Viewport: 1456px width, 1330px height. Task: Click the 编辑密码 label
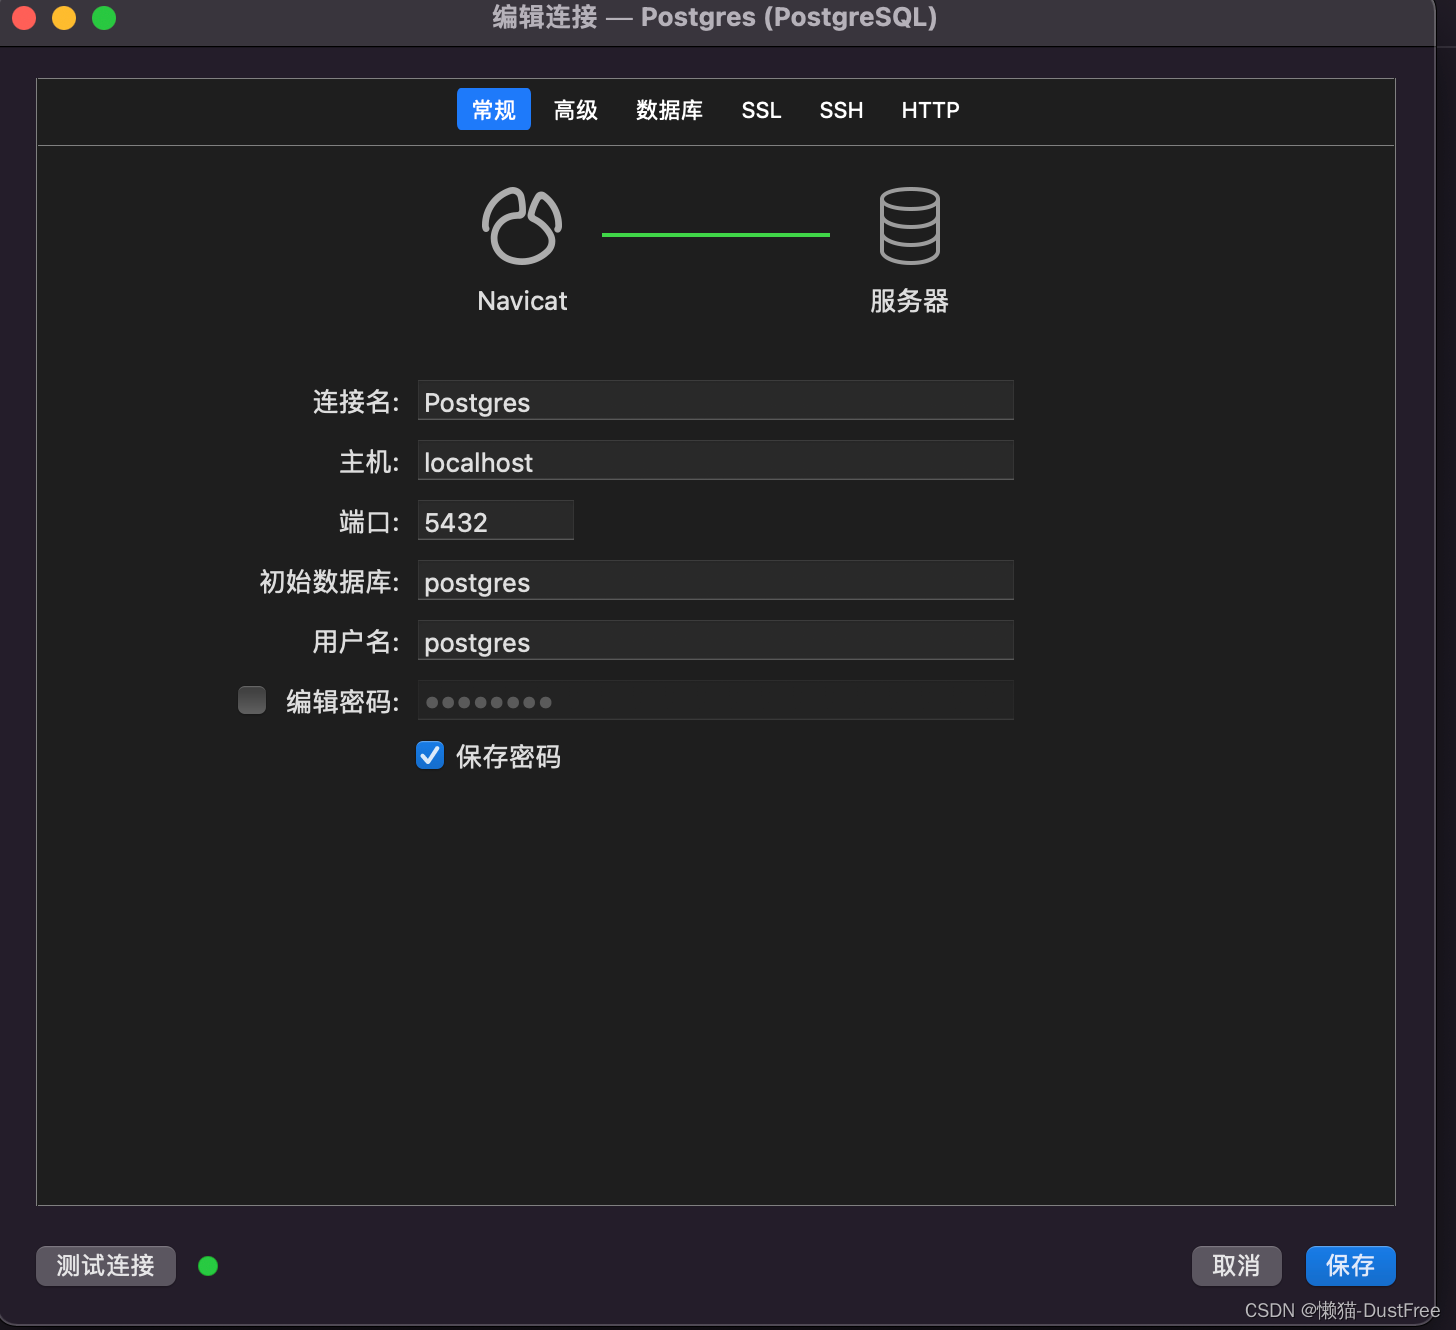pyautogui.click(x=343, y=702)
